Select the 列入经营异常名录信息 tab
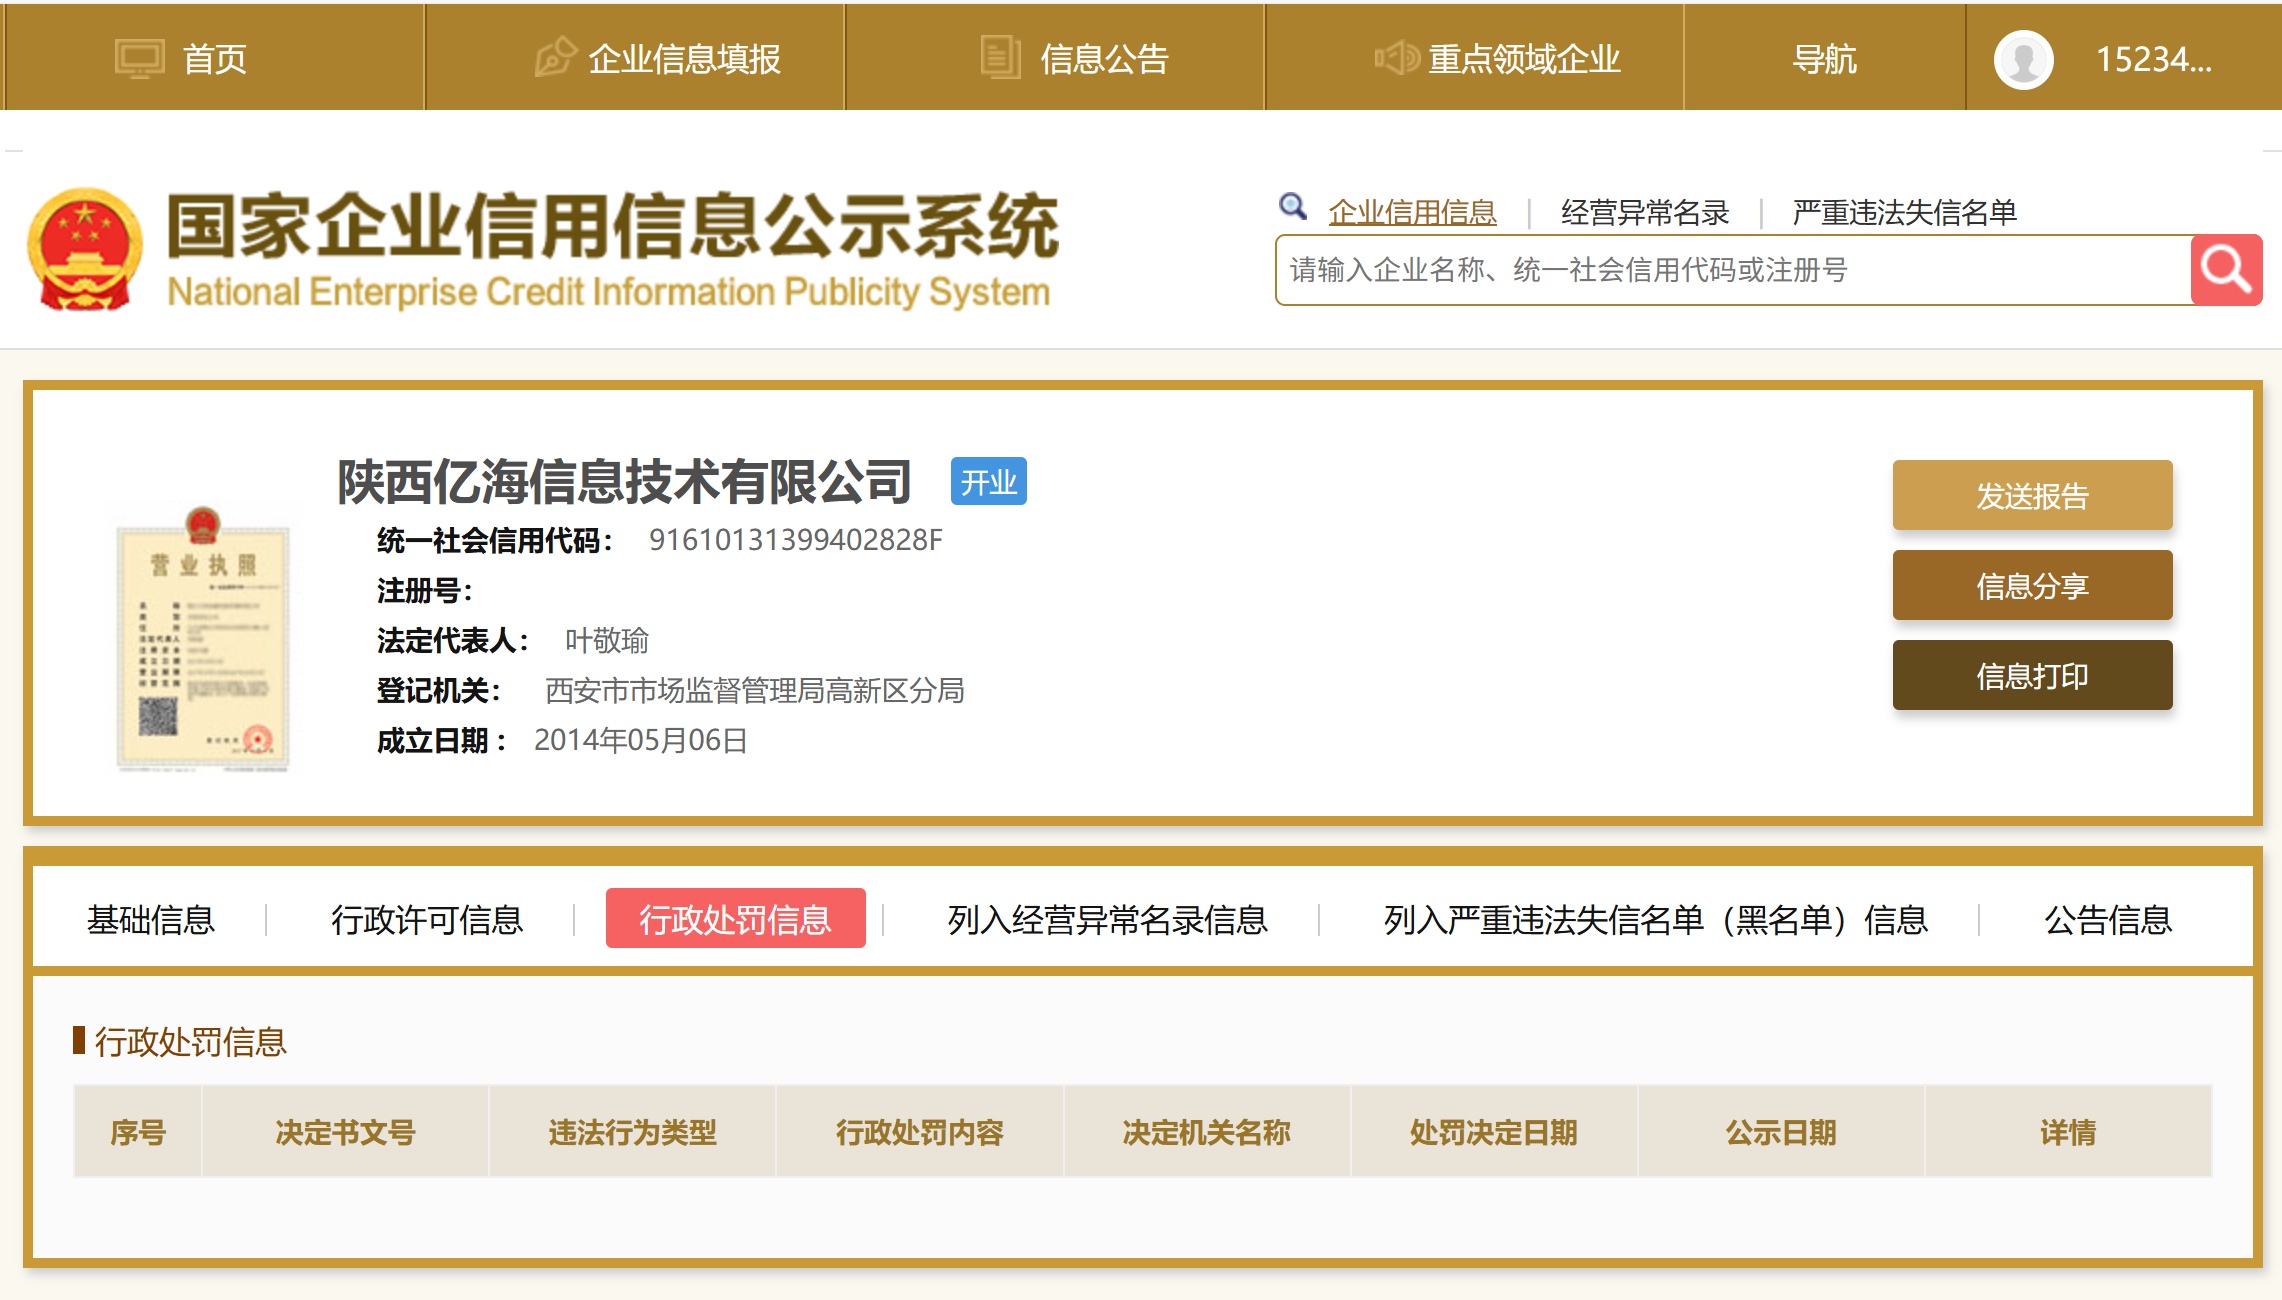The height and width of the screenshot is (1300, 2282). coord(1107,919)
